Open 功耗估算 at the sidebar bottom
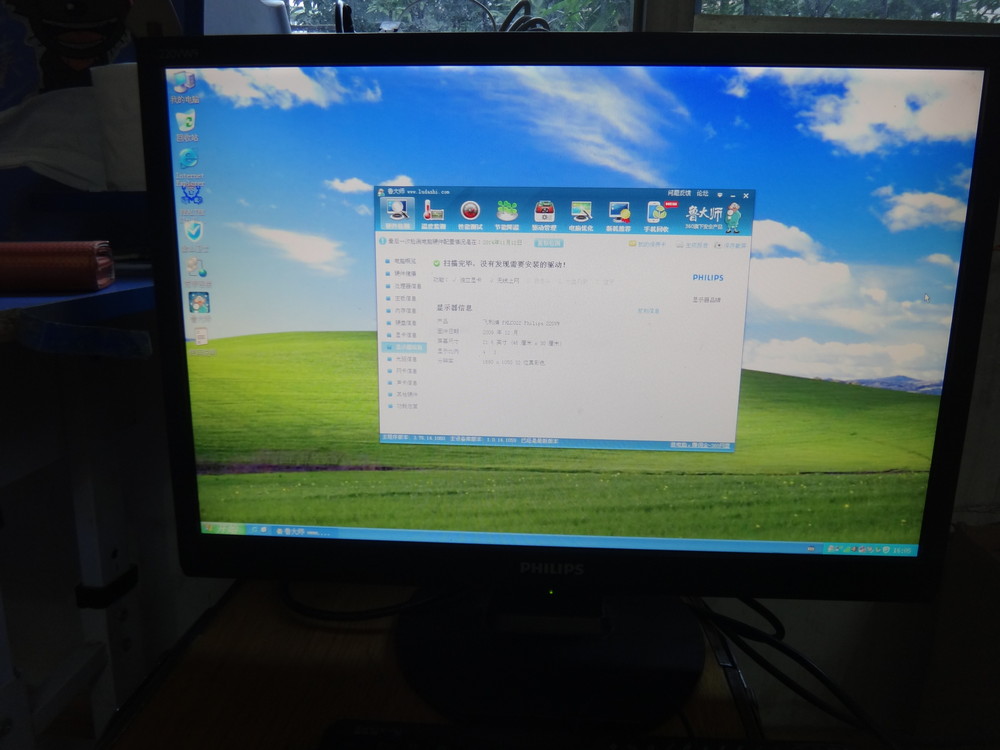This screenshot has width=1000, height=750. point(405,406)
